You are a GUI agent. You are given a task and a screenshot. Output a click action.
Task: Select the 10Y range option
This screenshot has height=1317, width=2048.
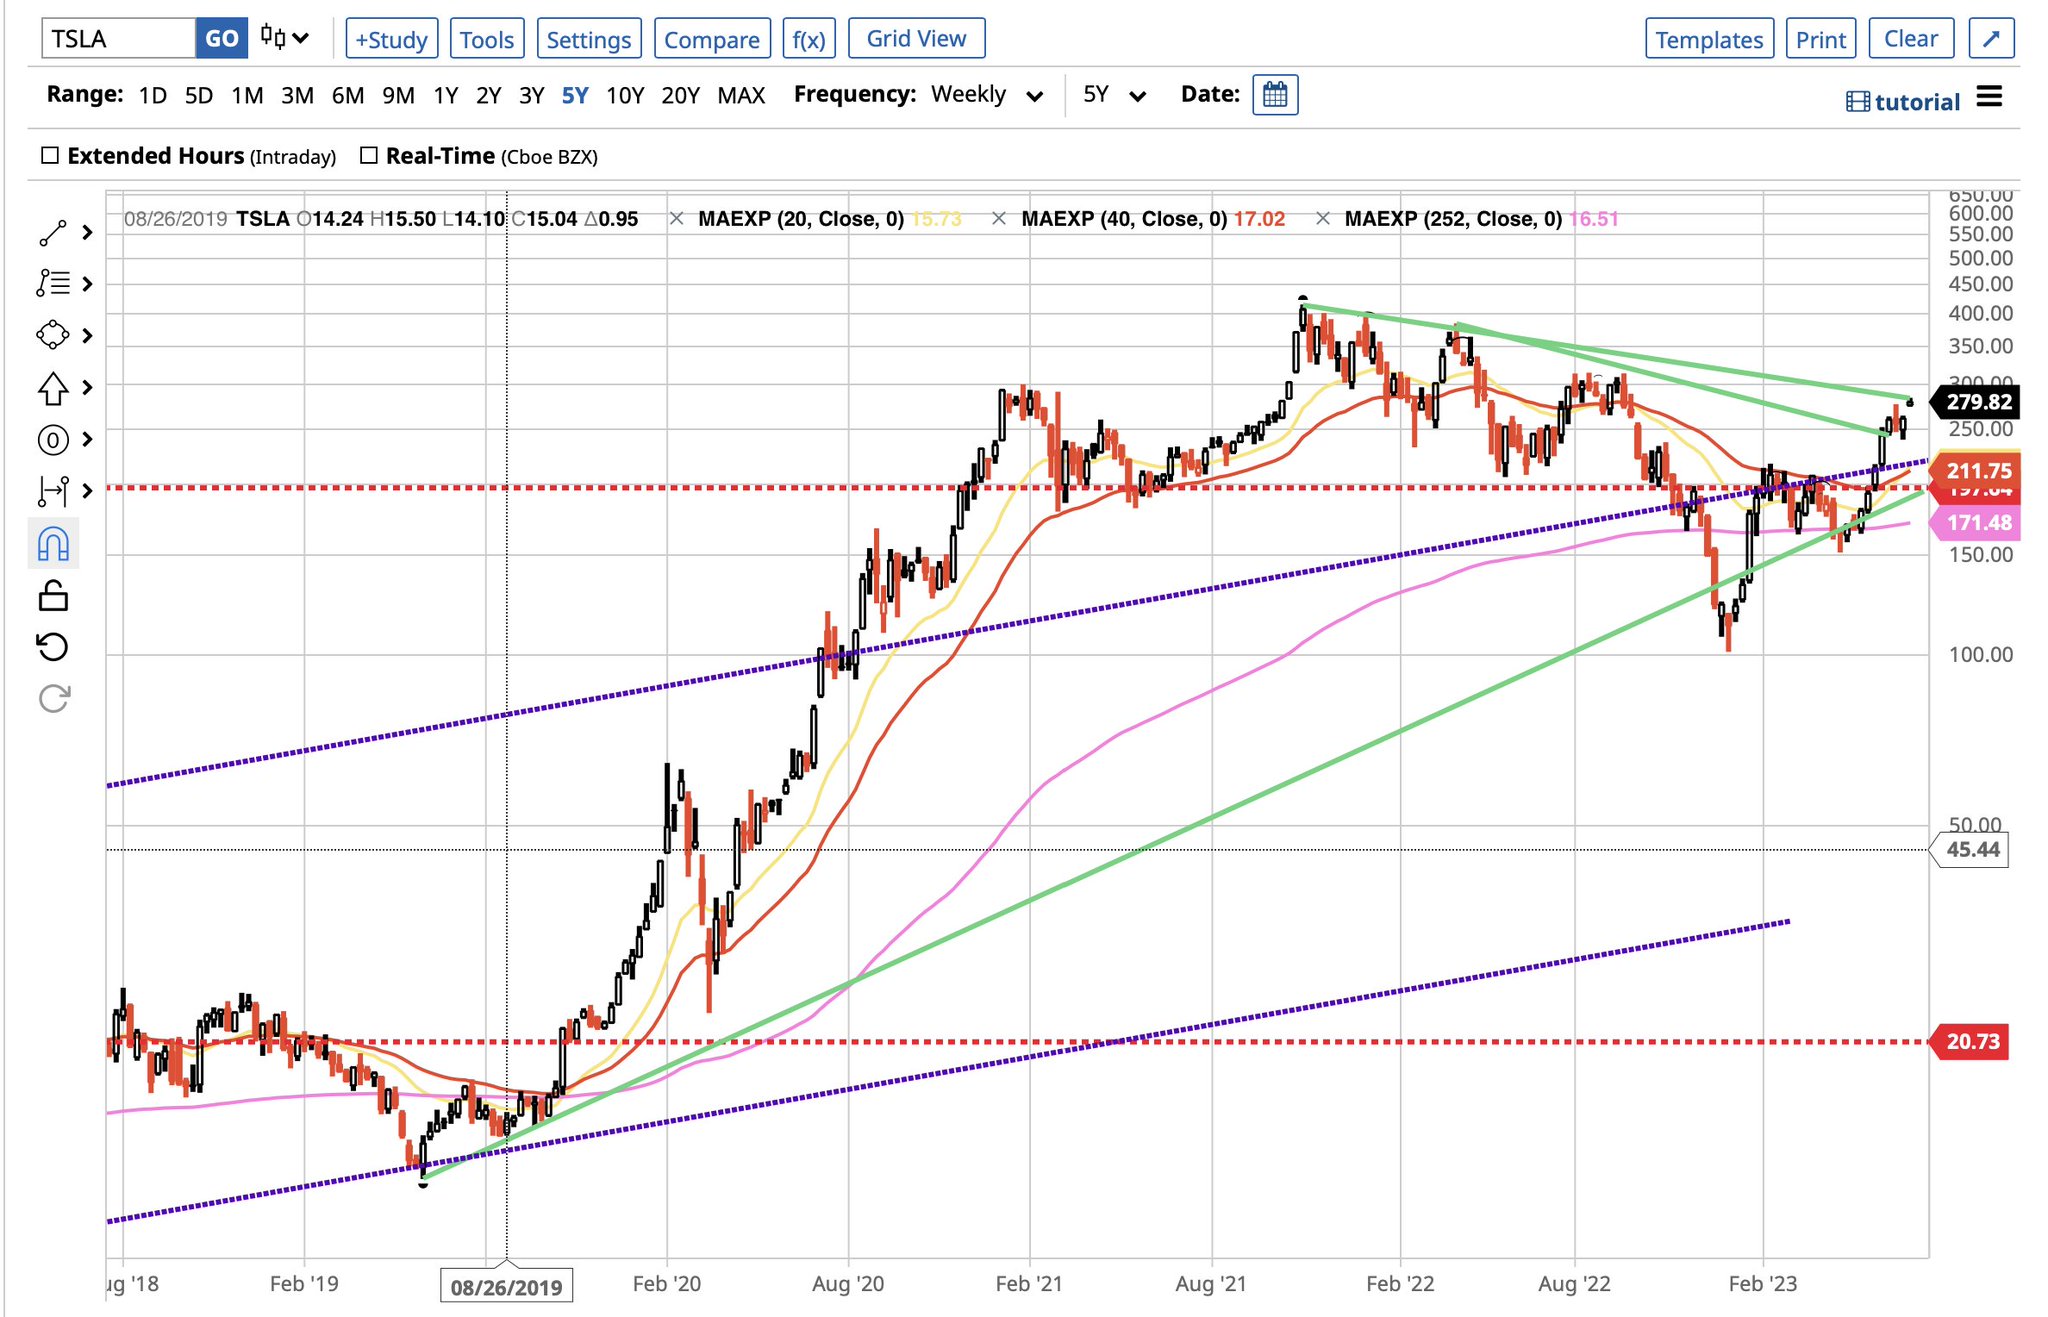[x=624, y=96]
